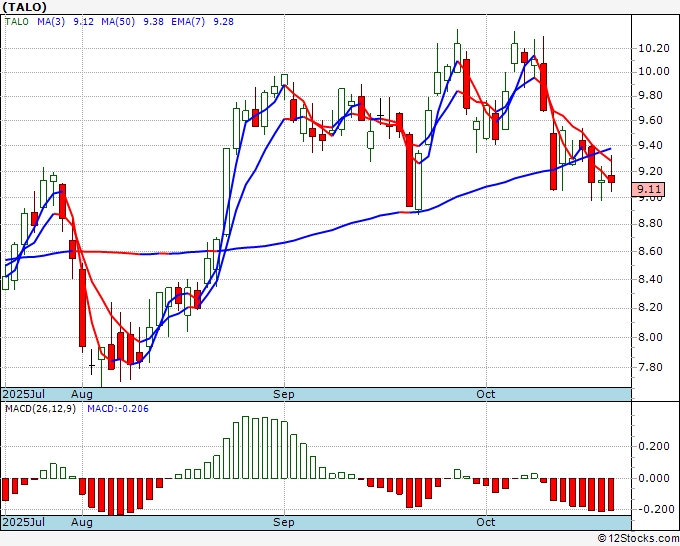Viewport: 680px width, 546px height.
Task: Click the 10.00 price axis label
Action: [654, 72]
